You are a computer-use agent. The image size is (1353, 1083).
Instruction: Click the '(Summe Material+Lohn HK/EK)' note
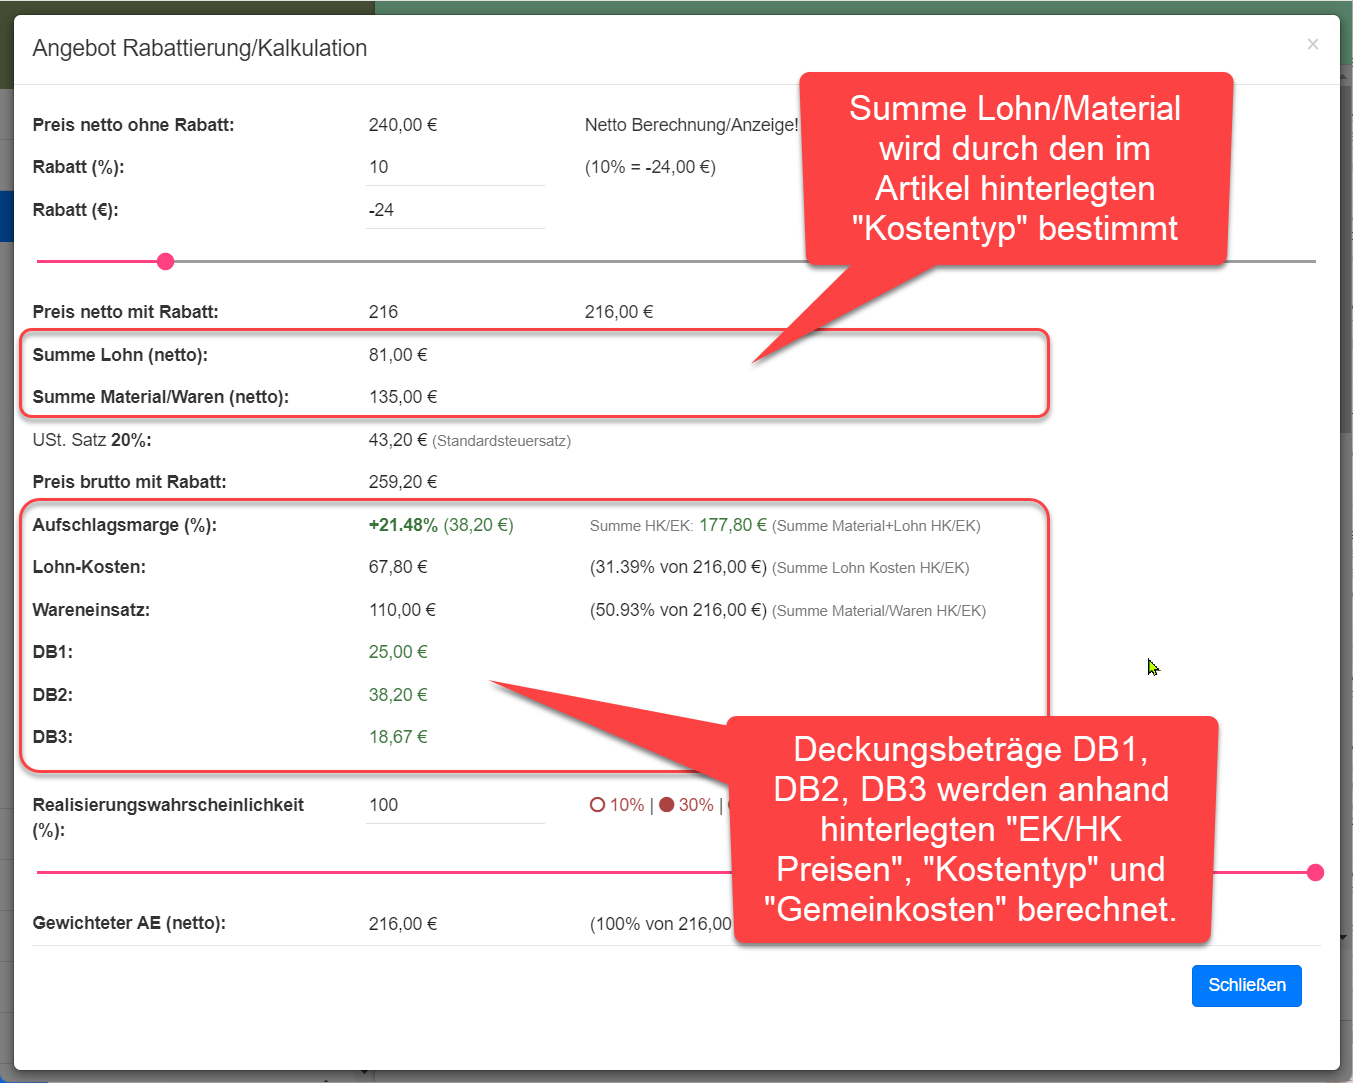pyautogui.click(x=876, y=526)
